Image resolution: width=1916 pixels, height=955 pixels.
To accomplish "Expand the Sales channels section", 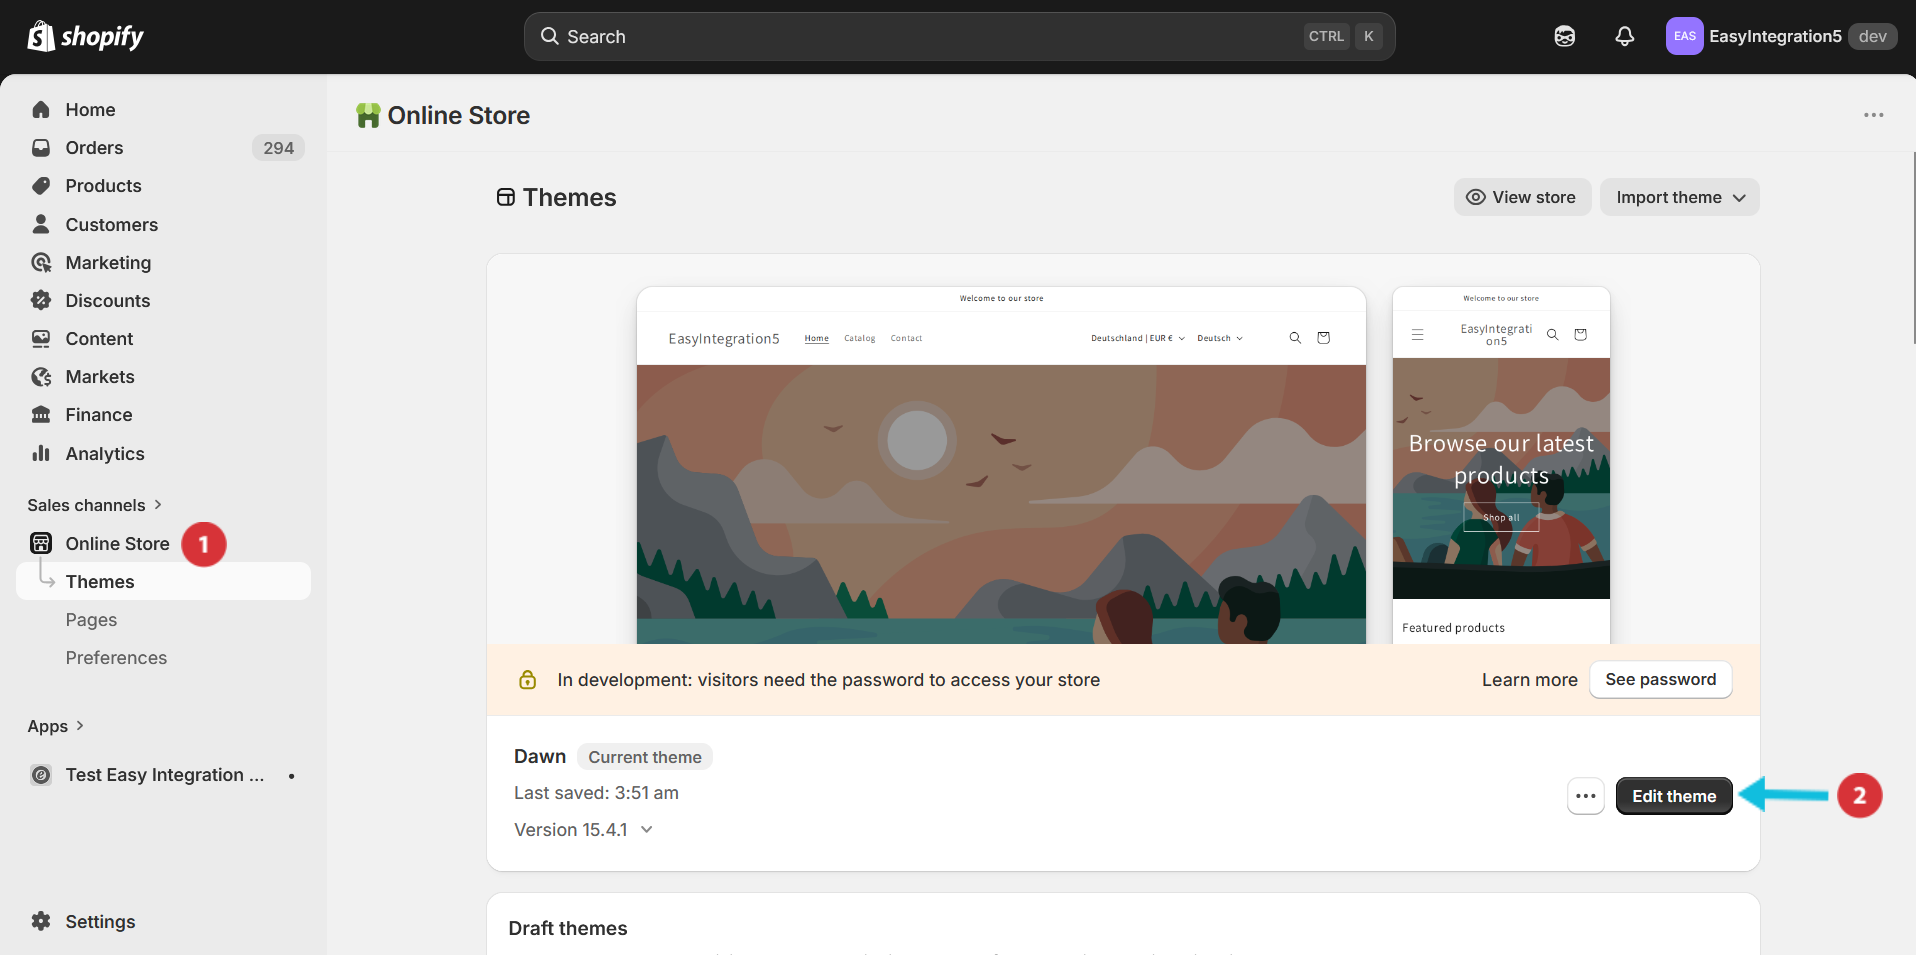I will 95,505.
